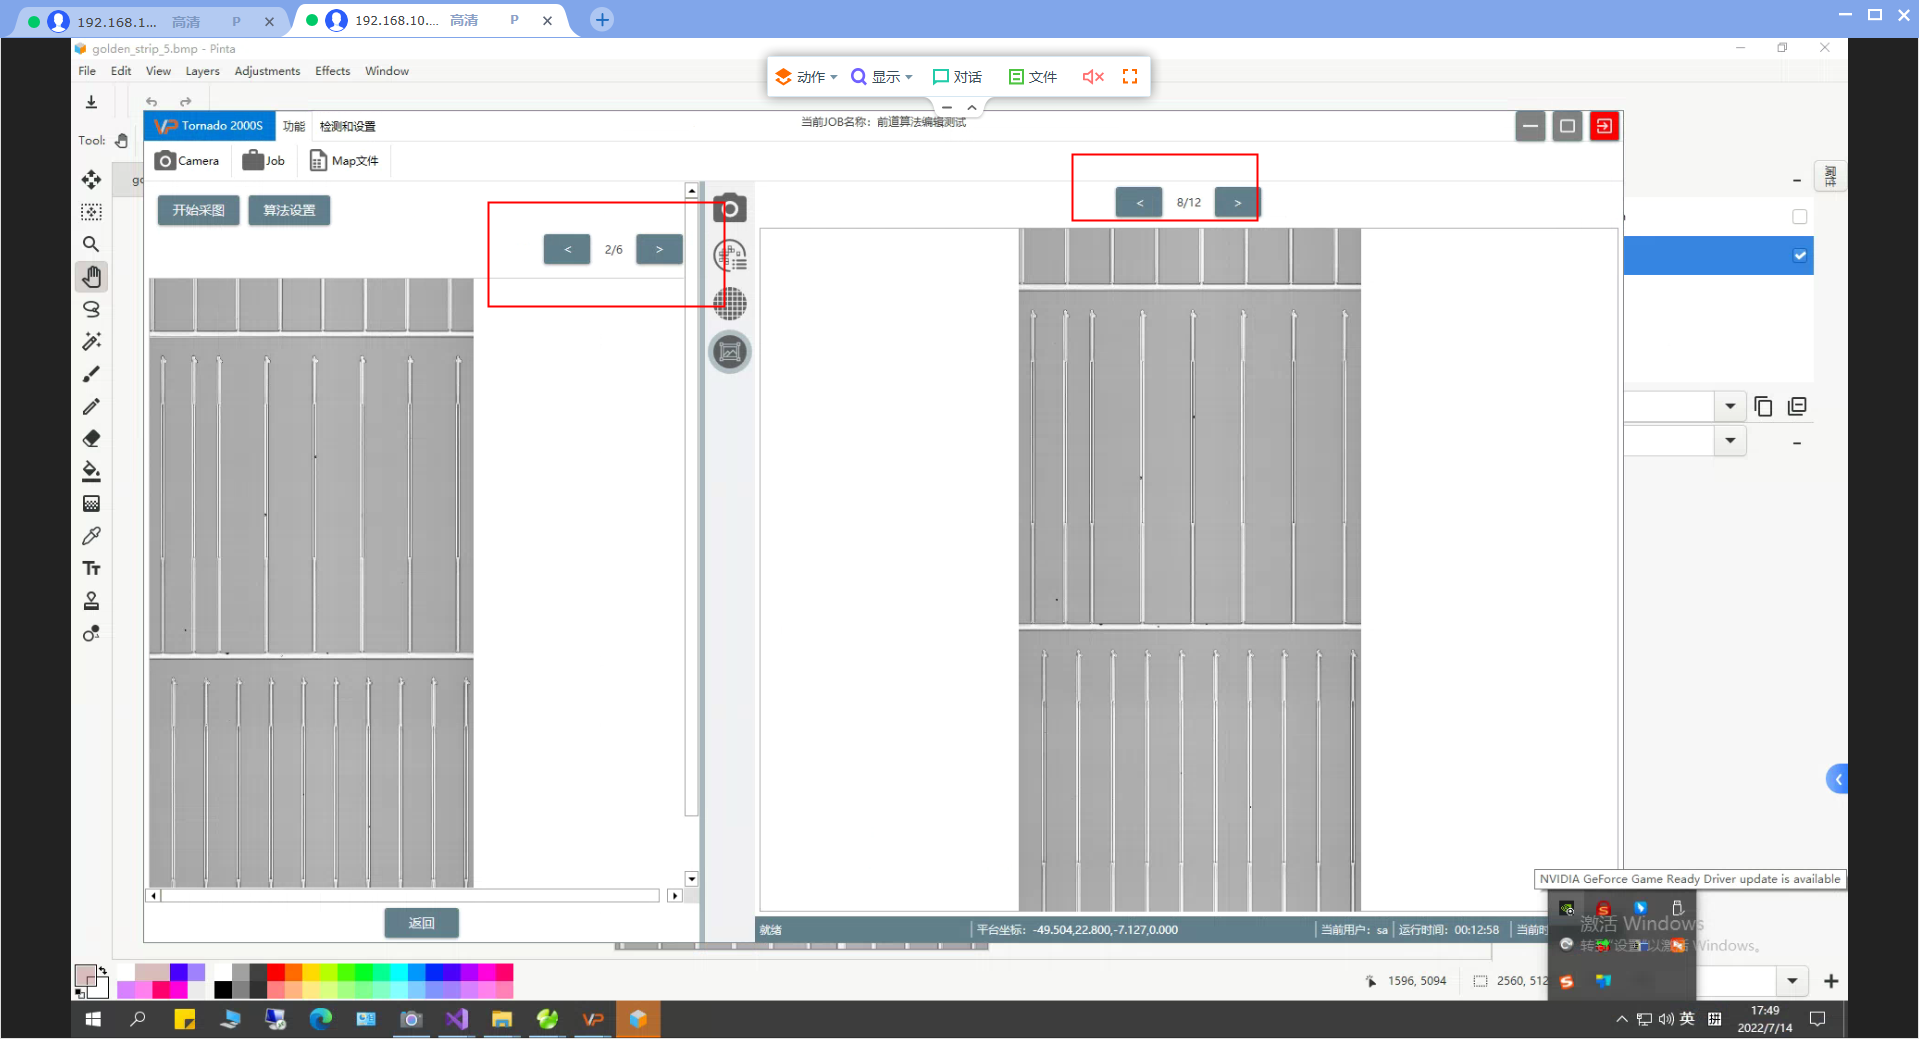Select the Color Picker eyedropper tool
1919x1039 pixels.
tap(91, 536)
